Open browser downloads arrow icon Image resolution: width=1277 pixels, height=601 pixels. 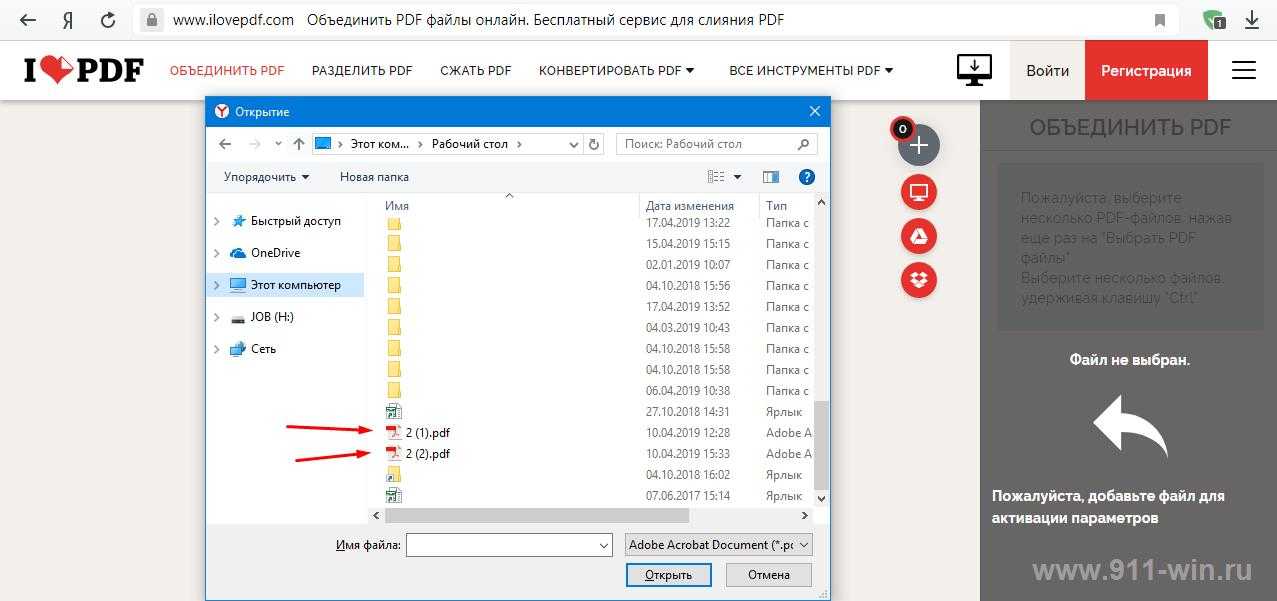[x=1251, y=19]
